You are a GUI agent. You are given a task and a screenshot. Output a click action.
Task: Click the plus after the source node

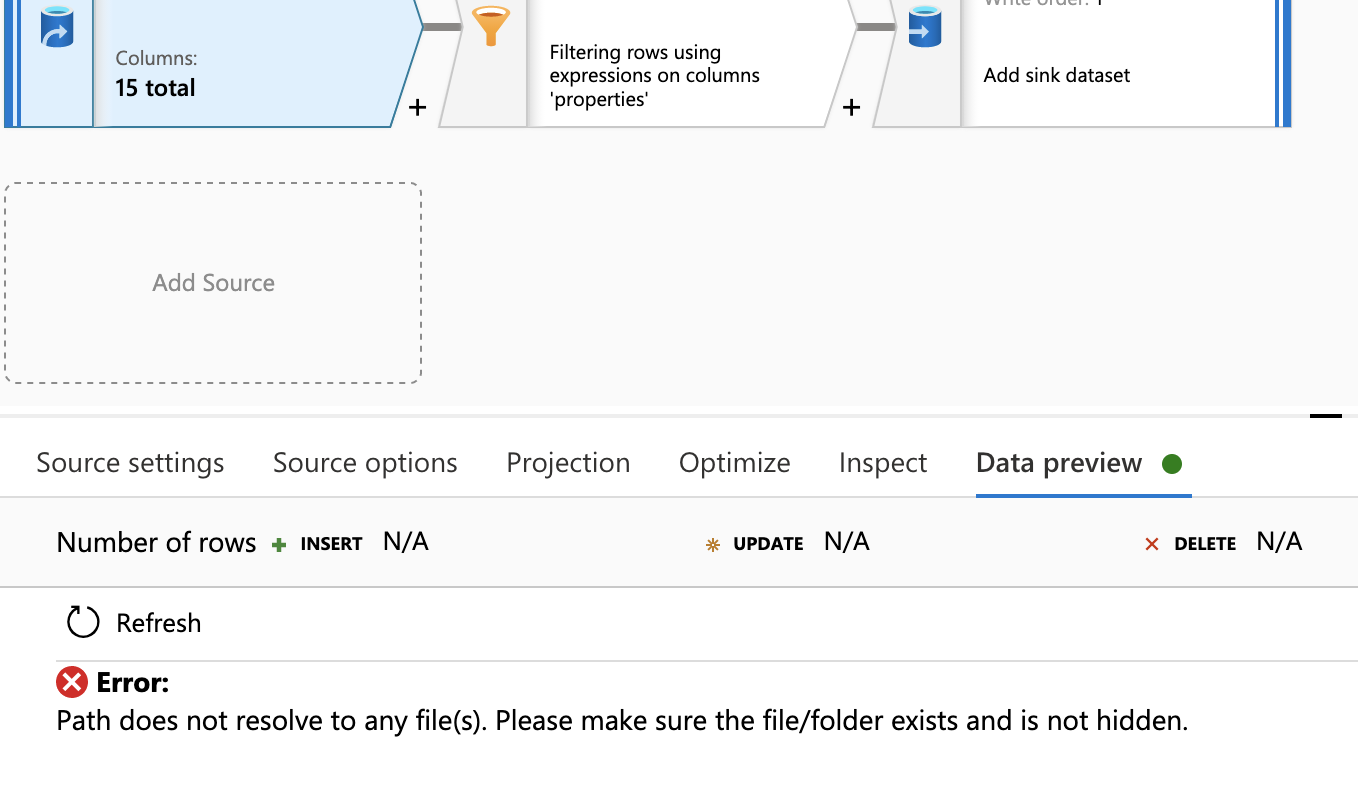pyautogui.click(x=418, y=107)
